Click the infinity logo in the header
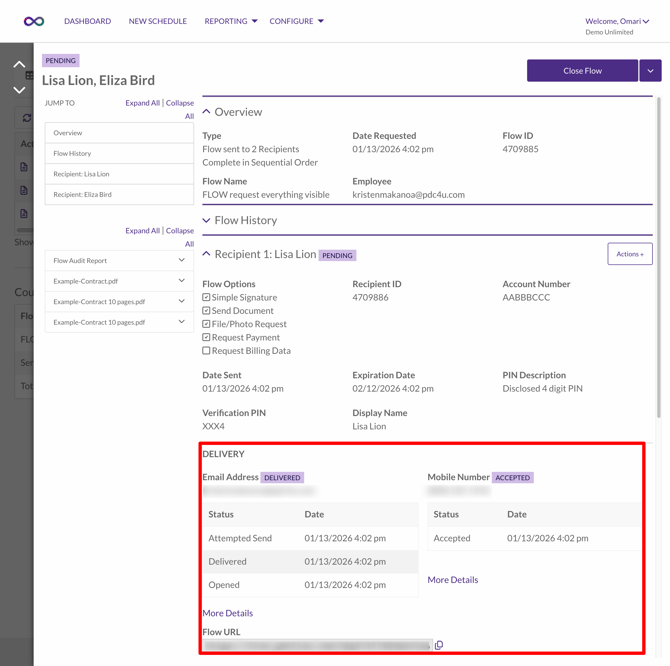 (34, 21)
